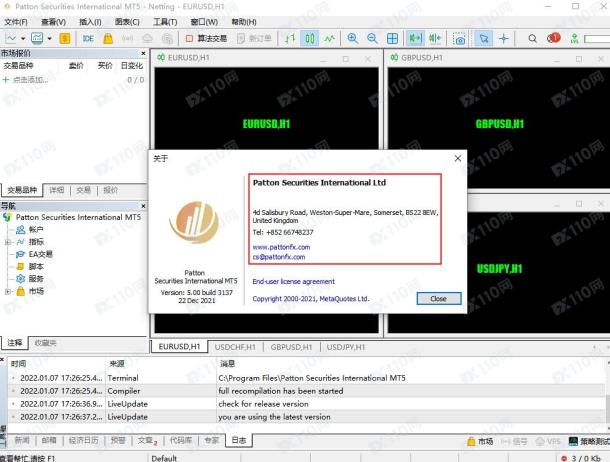Viewport: 610px width, 462px height.
Task: Open the new chart toolbar icon
Action: point(12,38)
